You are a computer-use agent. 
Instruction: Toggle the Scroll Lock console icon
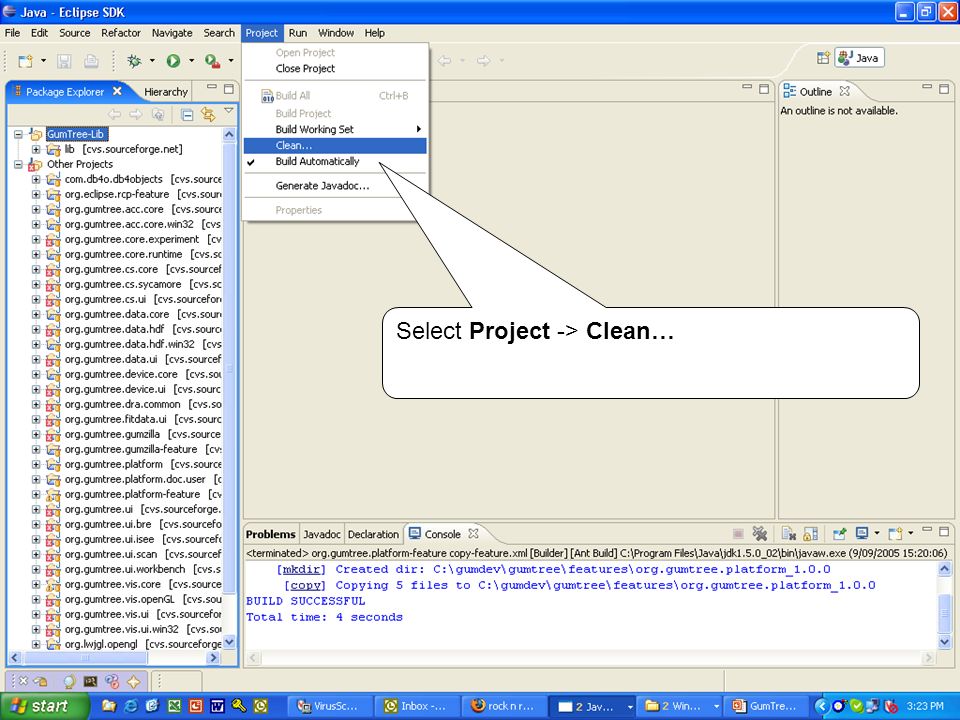click(810, 534)
